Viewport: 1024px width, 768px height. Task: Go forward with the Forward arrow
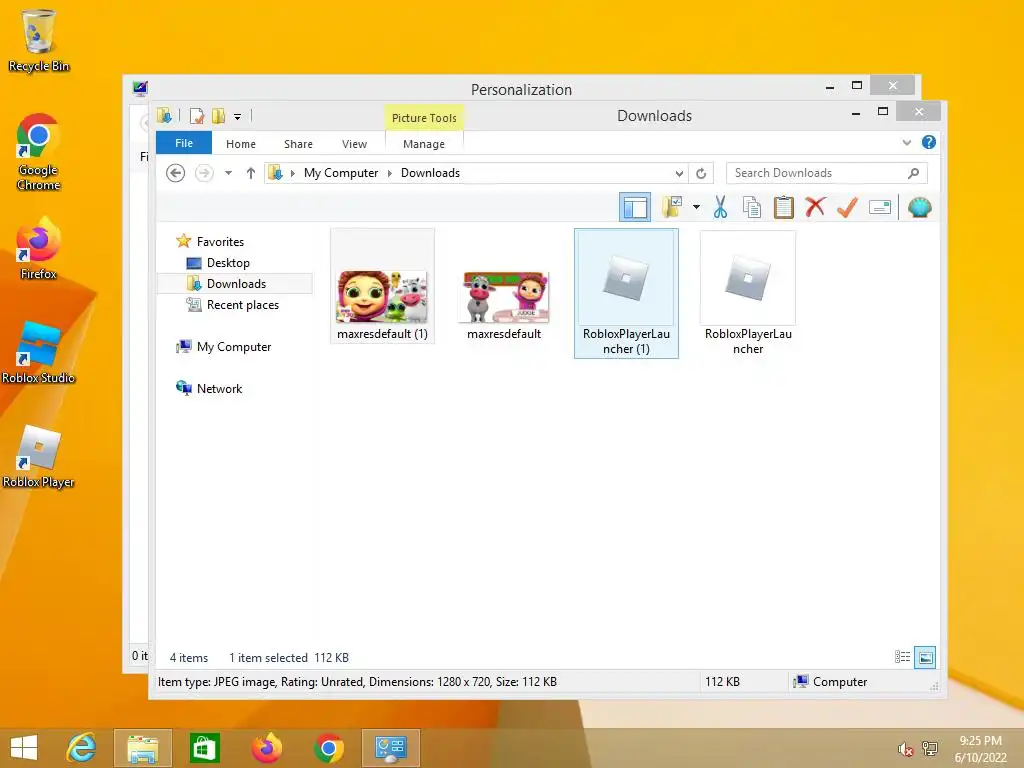click(x=204, y=173)
